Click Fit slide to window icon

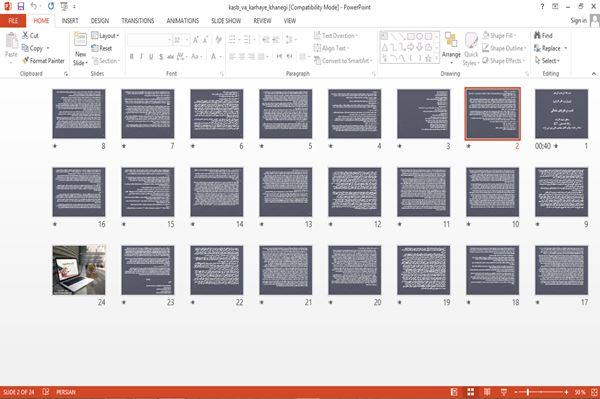(594, 392)
